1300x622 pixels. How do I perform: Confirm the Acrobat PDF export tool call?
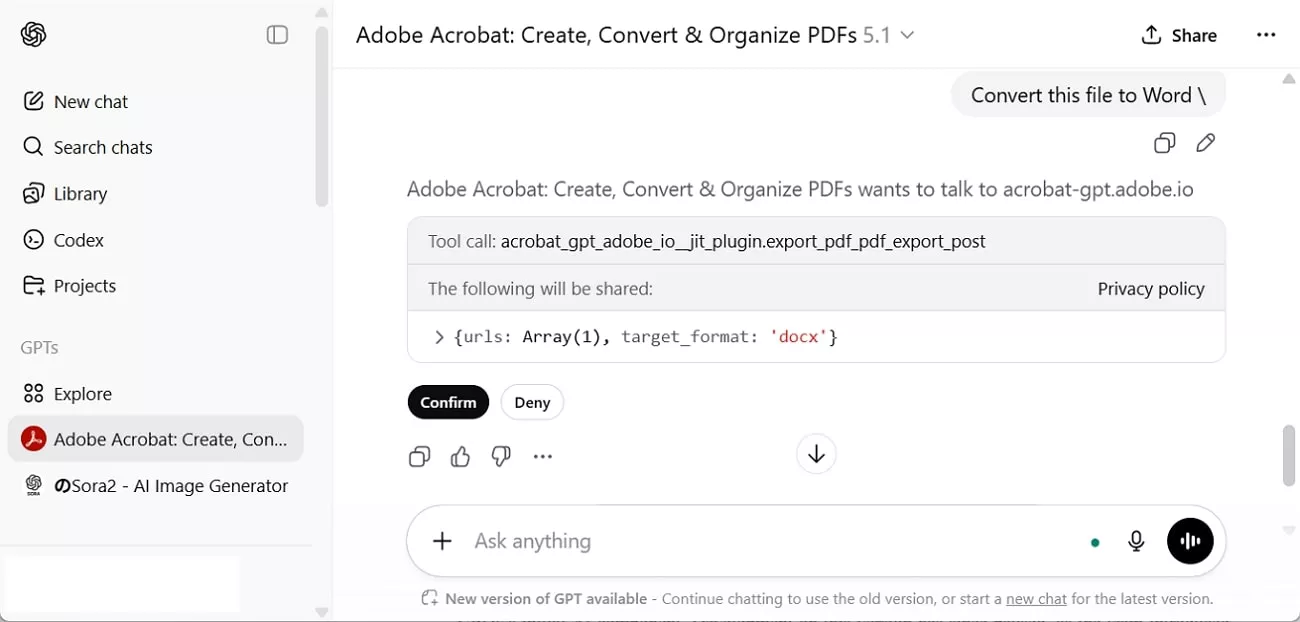[x=448, y=402]
